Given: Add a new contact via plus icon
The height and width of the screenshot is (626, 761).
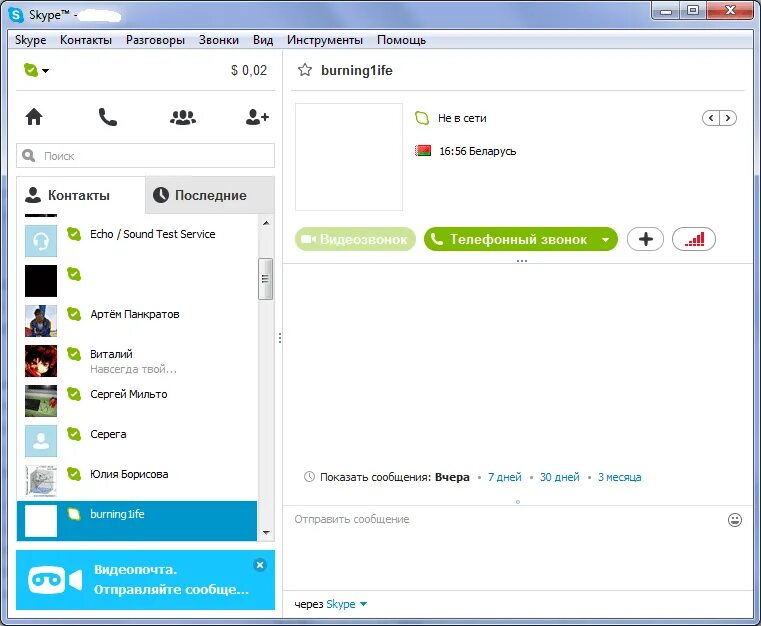Looking at the screenshot, I should (257, 117).
